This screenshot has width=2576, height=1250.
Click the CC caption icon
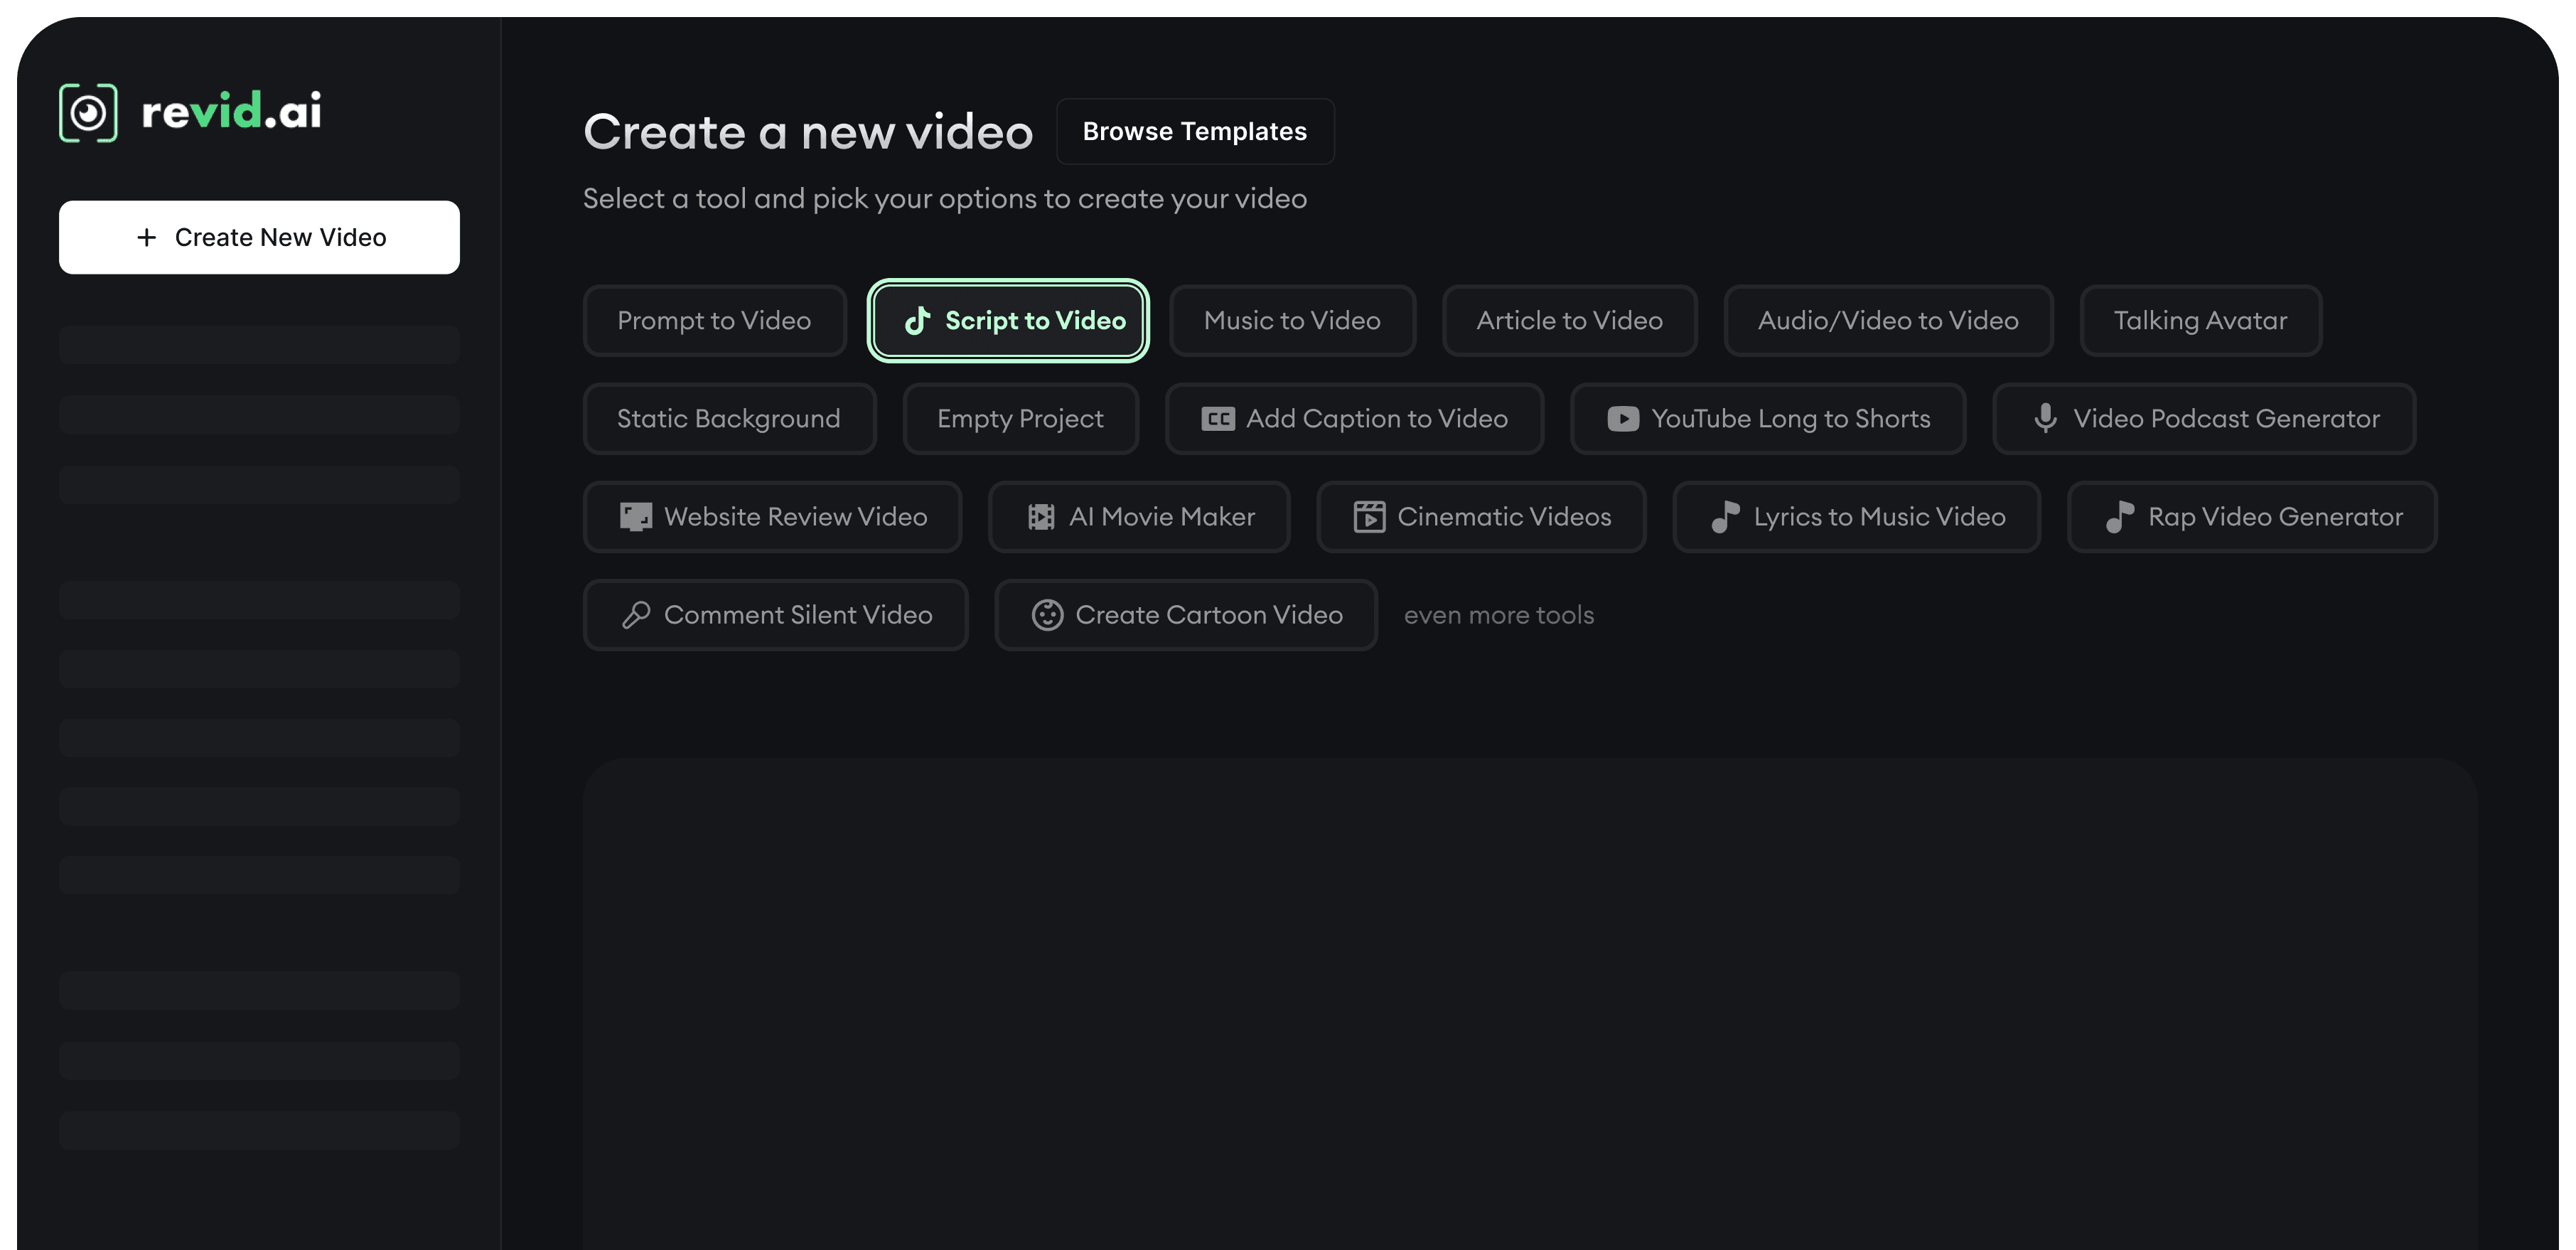pyautogui.click(x=1217, y=419)
